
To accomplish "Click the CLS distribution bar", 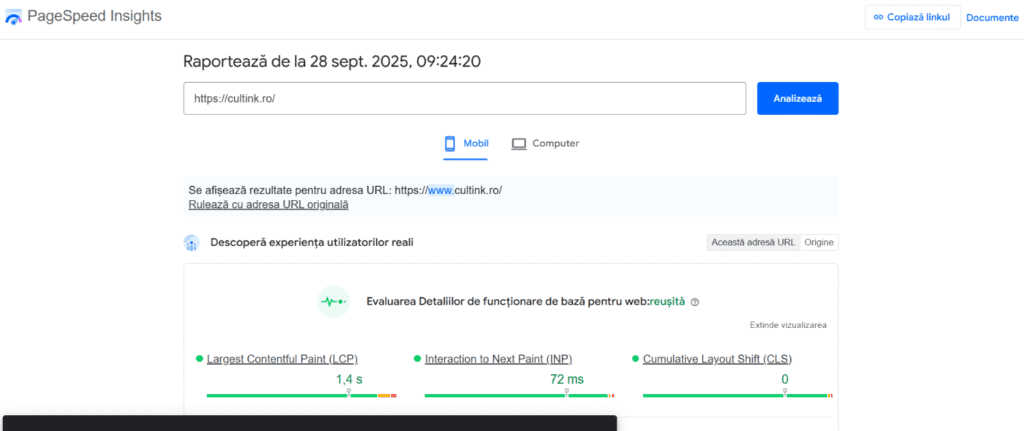I will click(738, 395).
